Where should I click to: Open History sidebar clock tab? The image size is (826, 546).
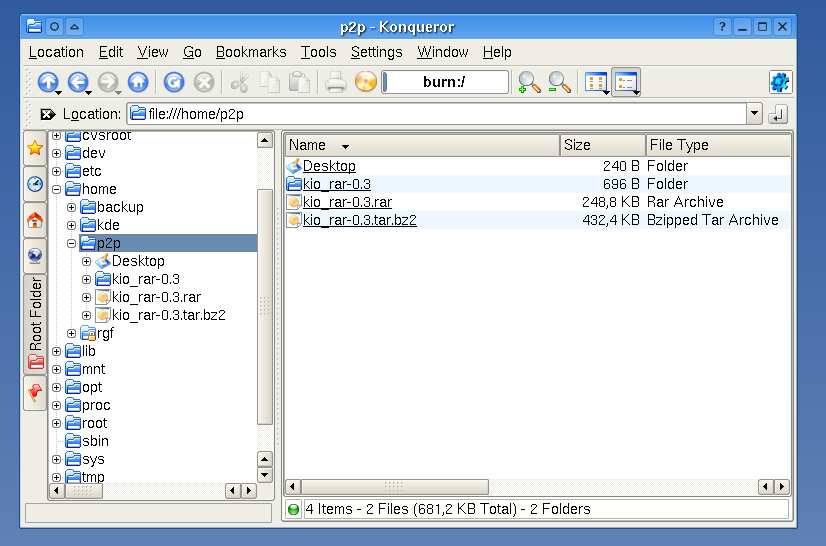(x=35, y=184)
